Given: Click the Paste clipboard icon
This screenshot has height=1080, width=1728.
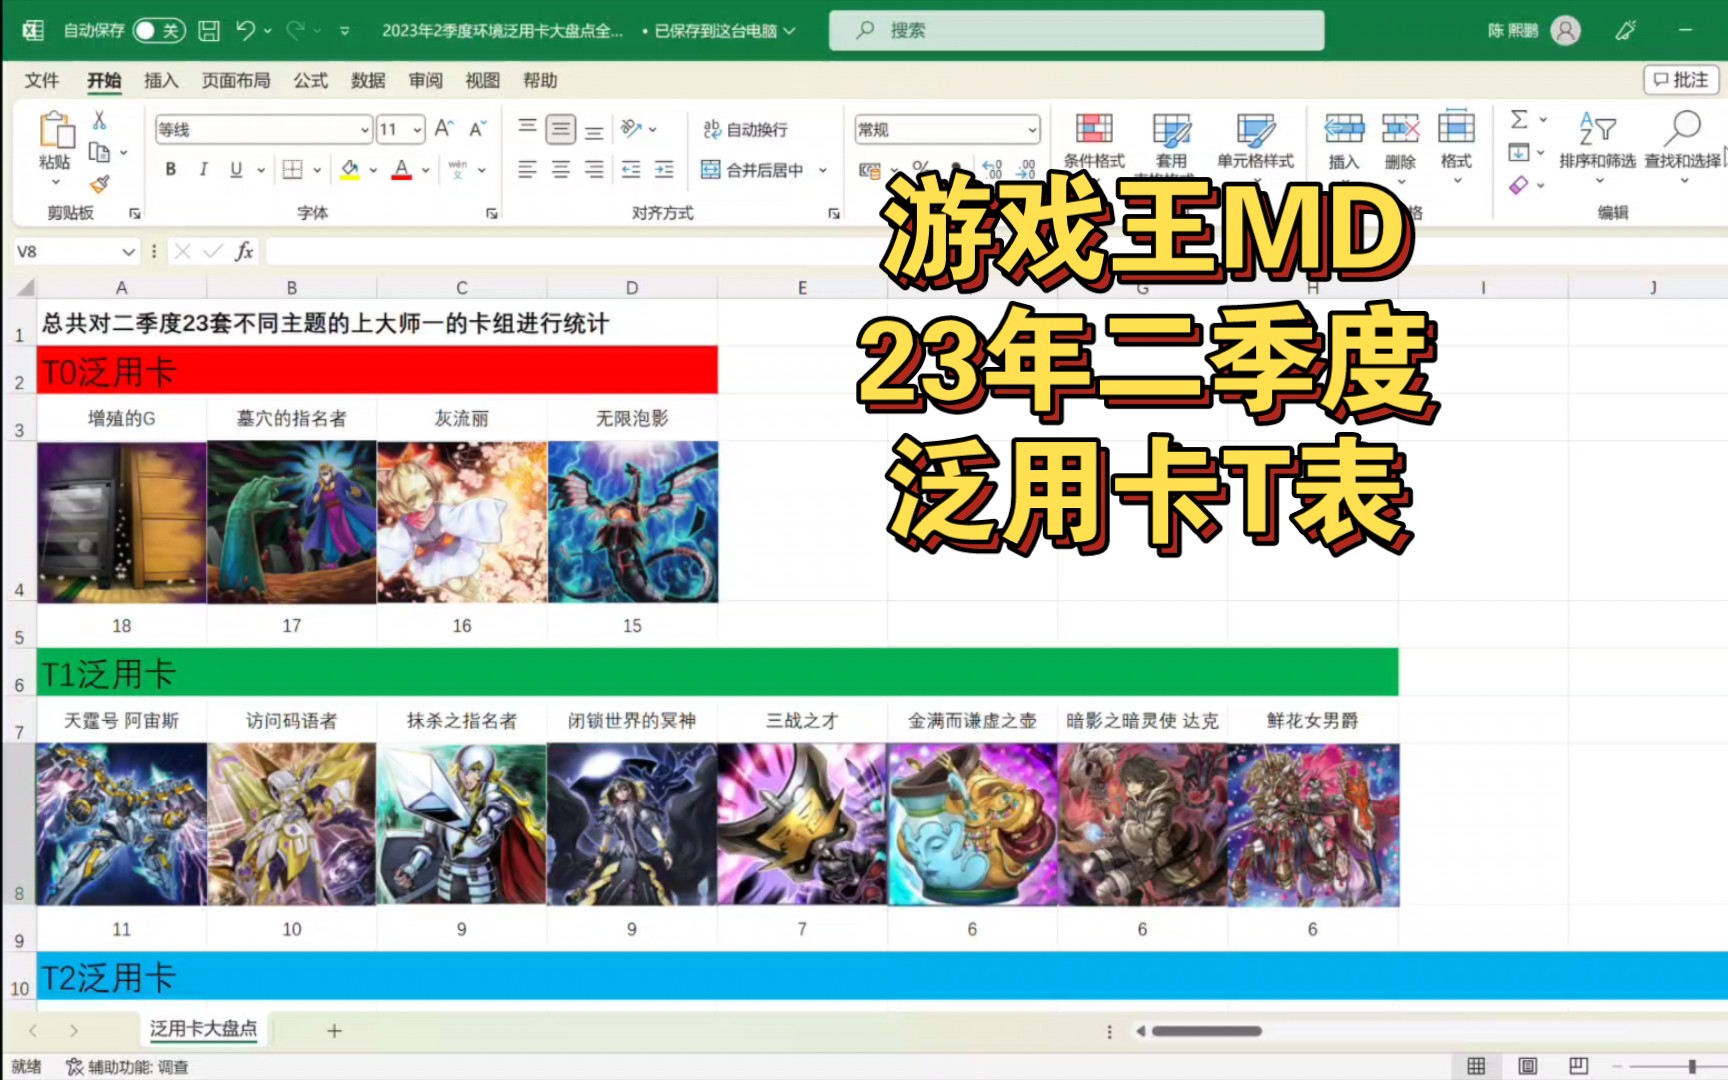Looking at the screenshot, I should [x=56, y=130].
